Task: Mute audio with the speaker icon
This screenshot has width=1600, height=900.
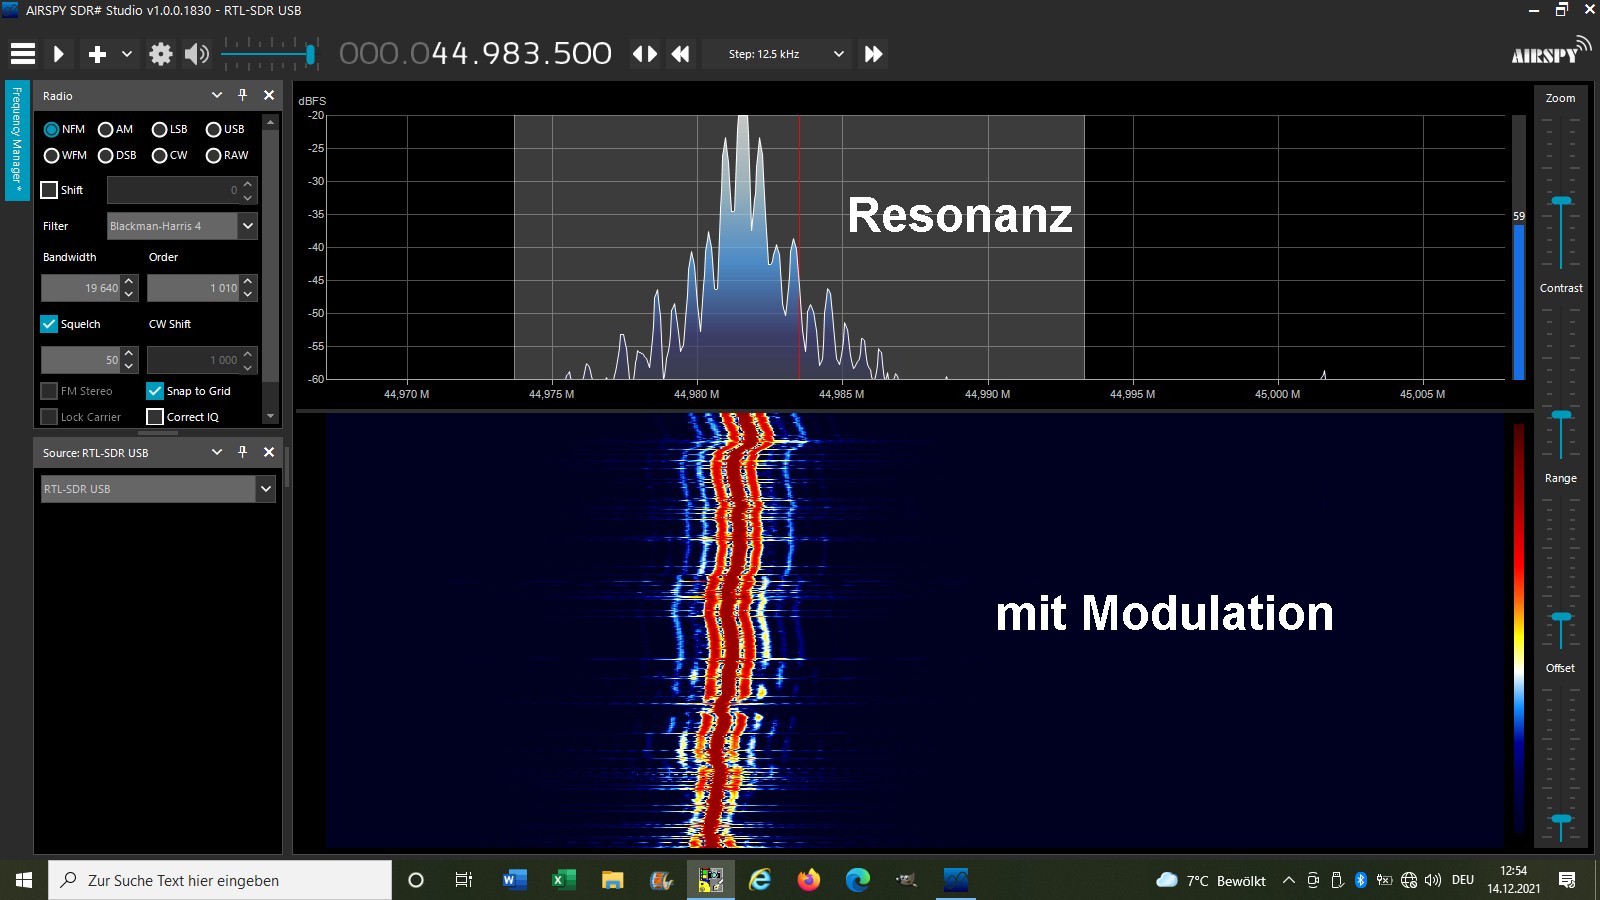Action: [x=197, y=54]
